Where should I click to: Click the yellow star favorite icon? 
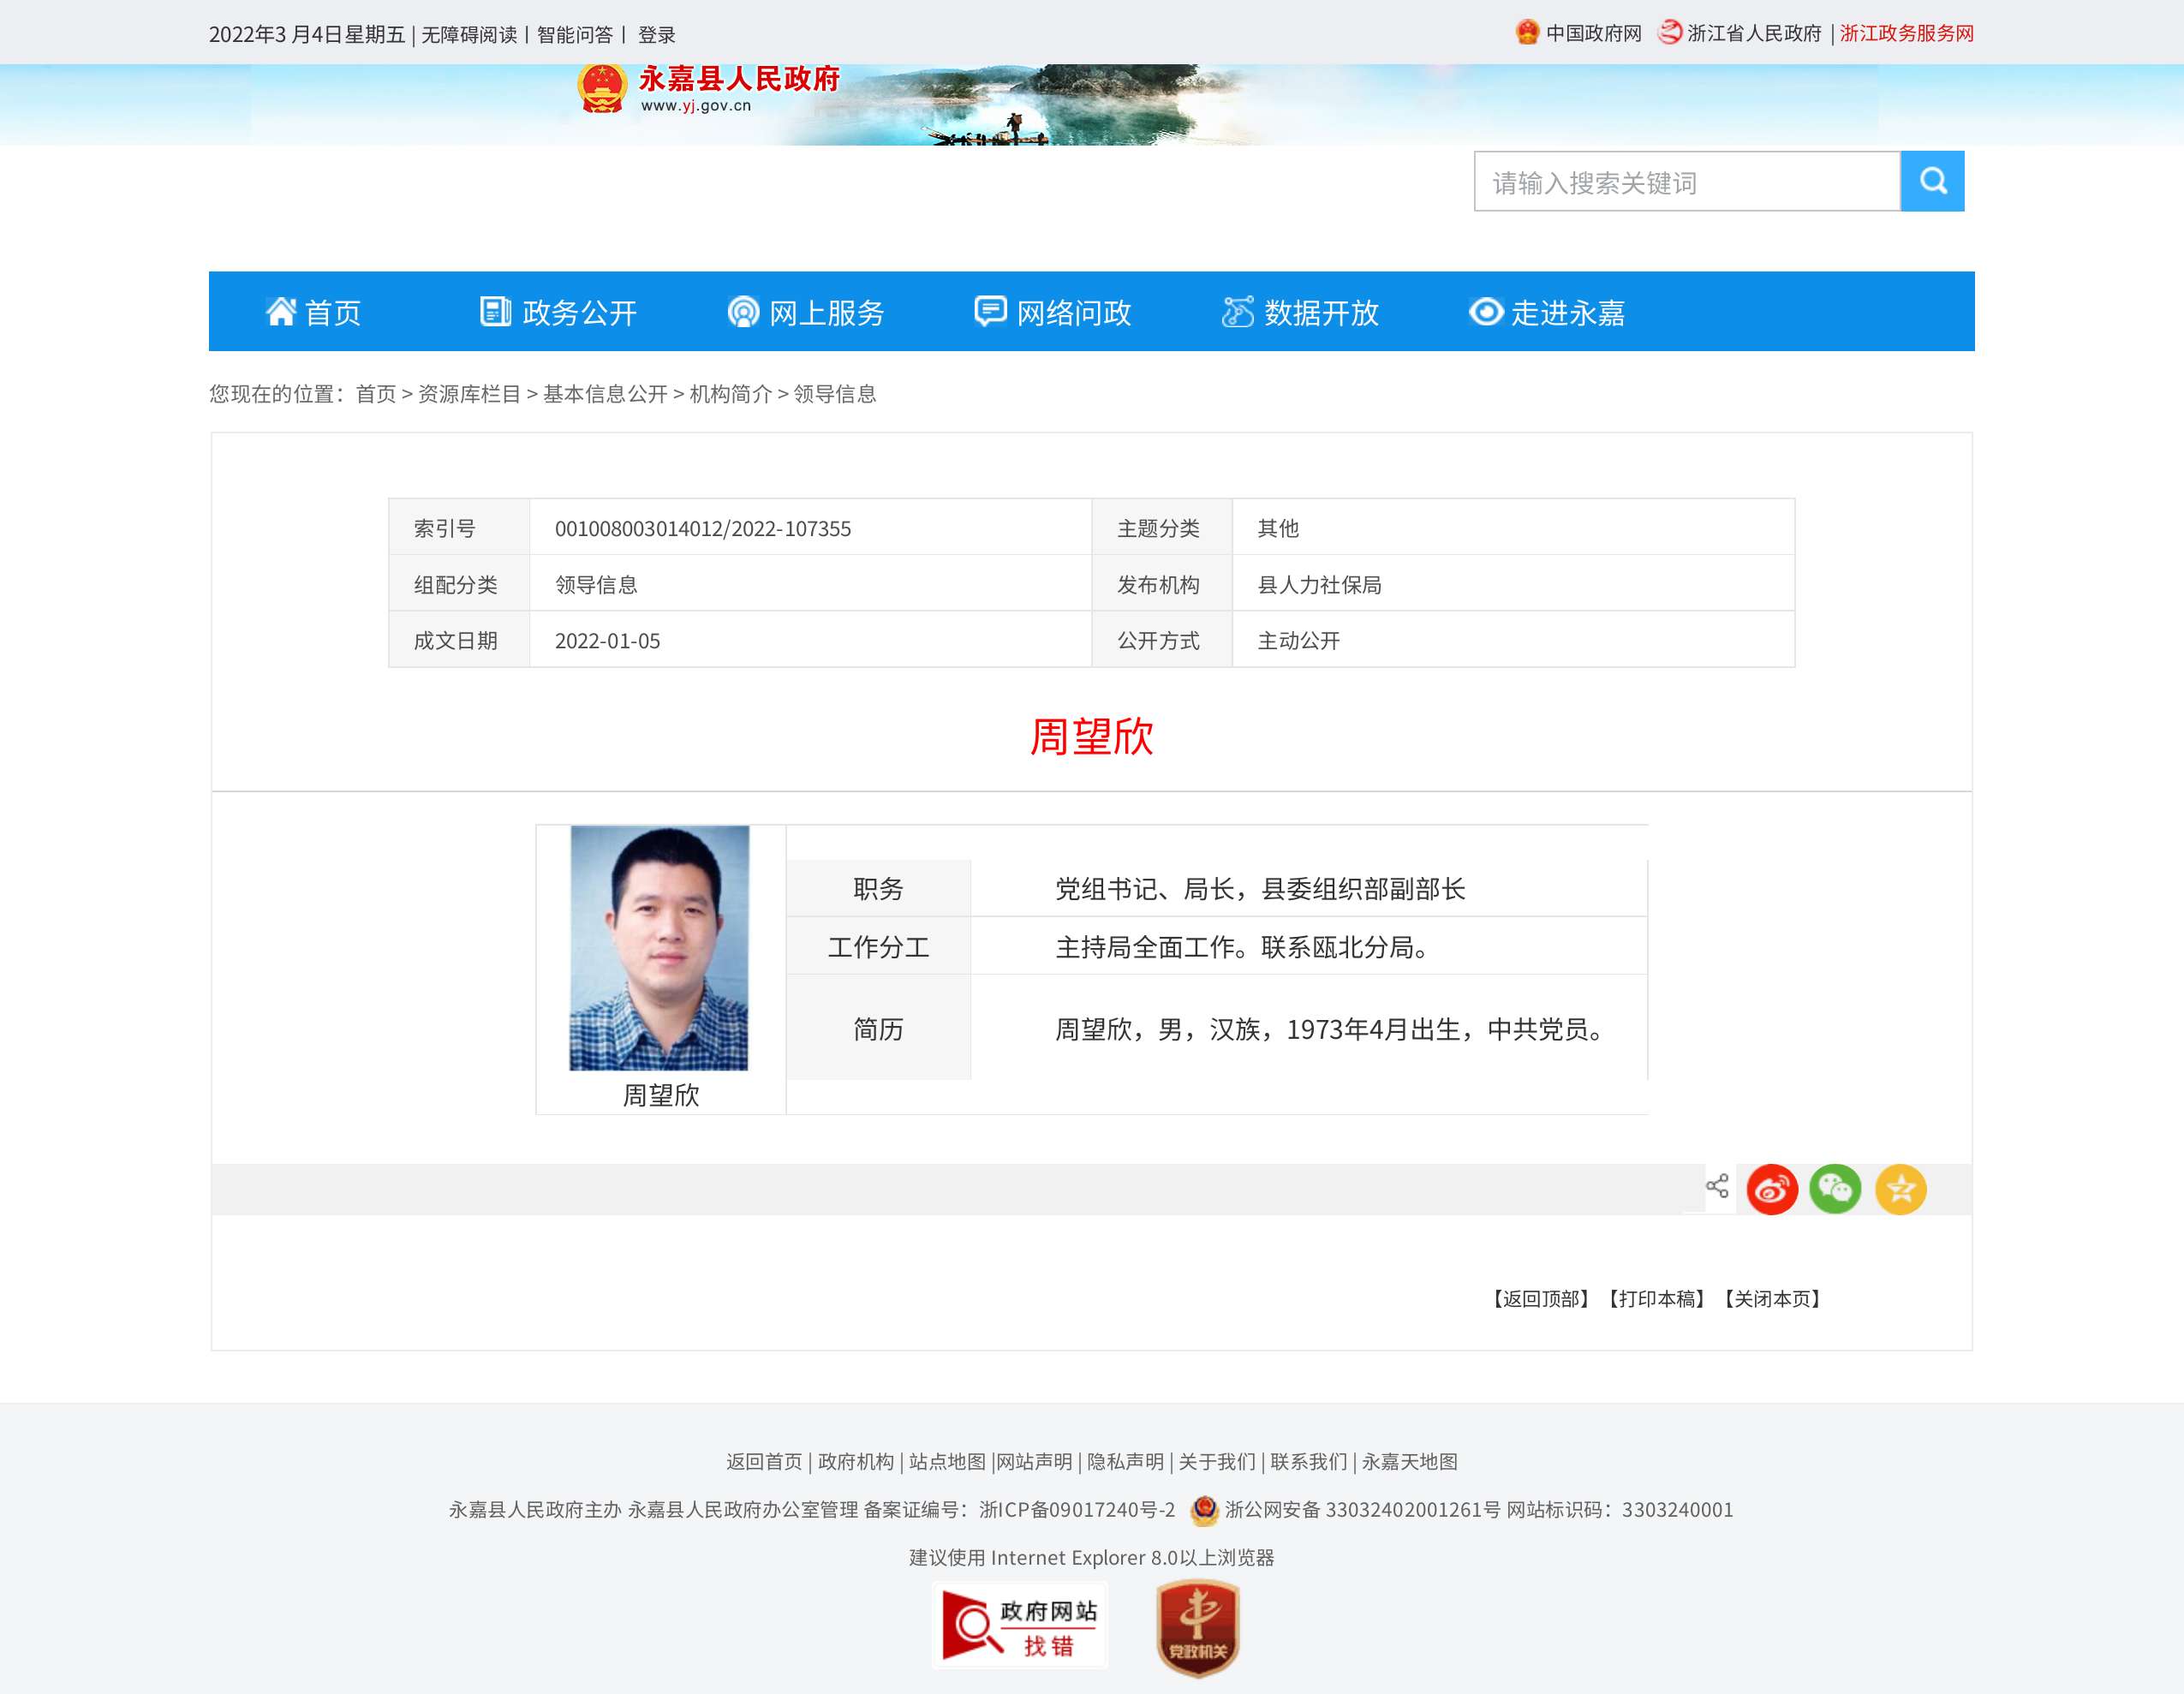click(1900, 1189)
